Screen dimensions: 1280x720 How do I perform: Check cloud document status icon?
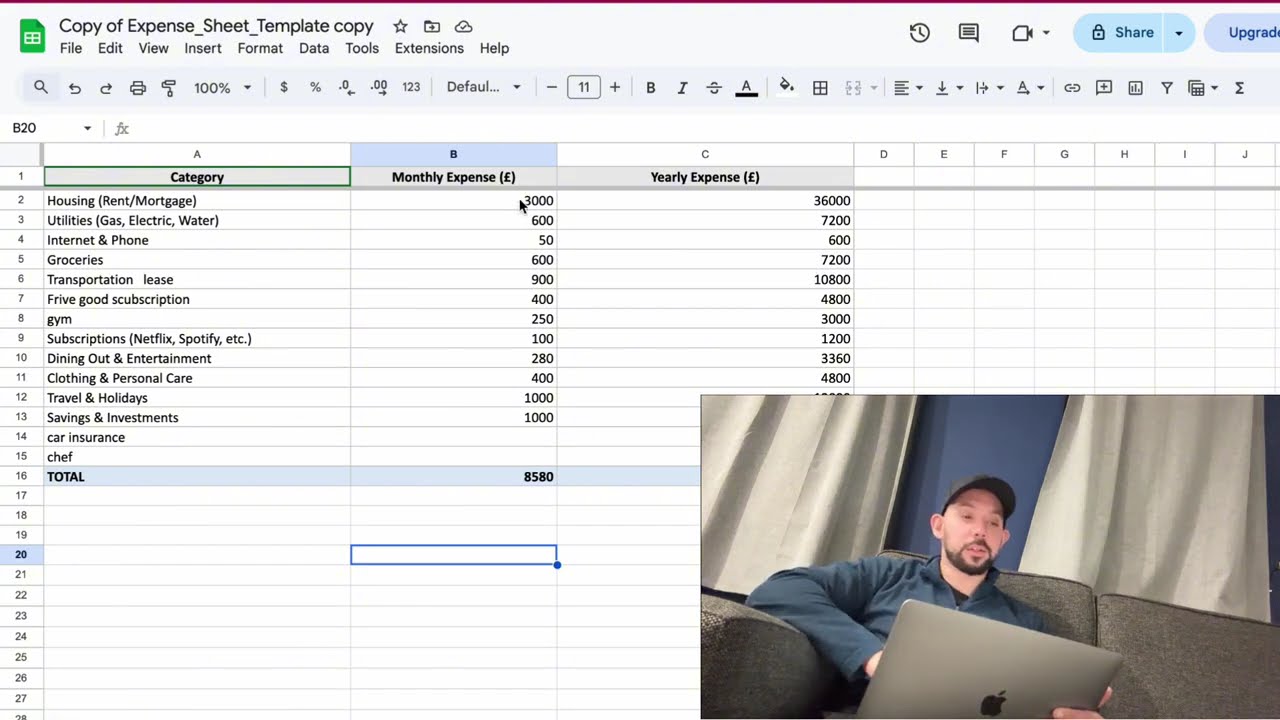coord(463,27)
